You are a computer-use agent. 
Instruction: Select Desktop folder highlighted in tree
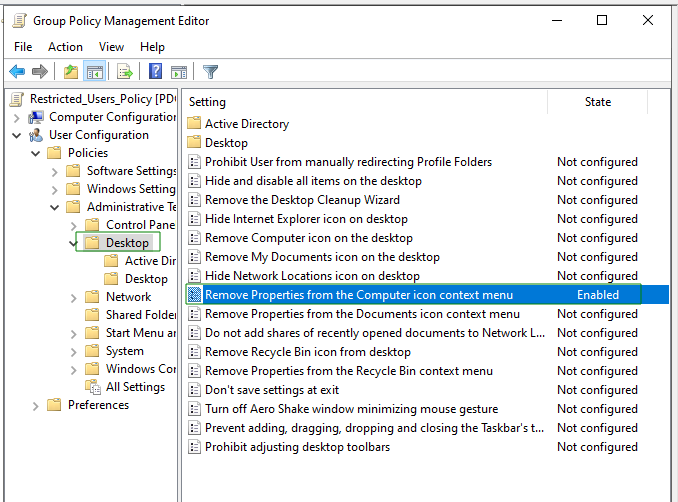pos(127,243)
